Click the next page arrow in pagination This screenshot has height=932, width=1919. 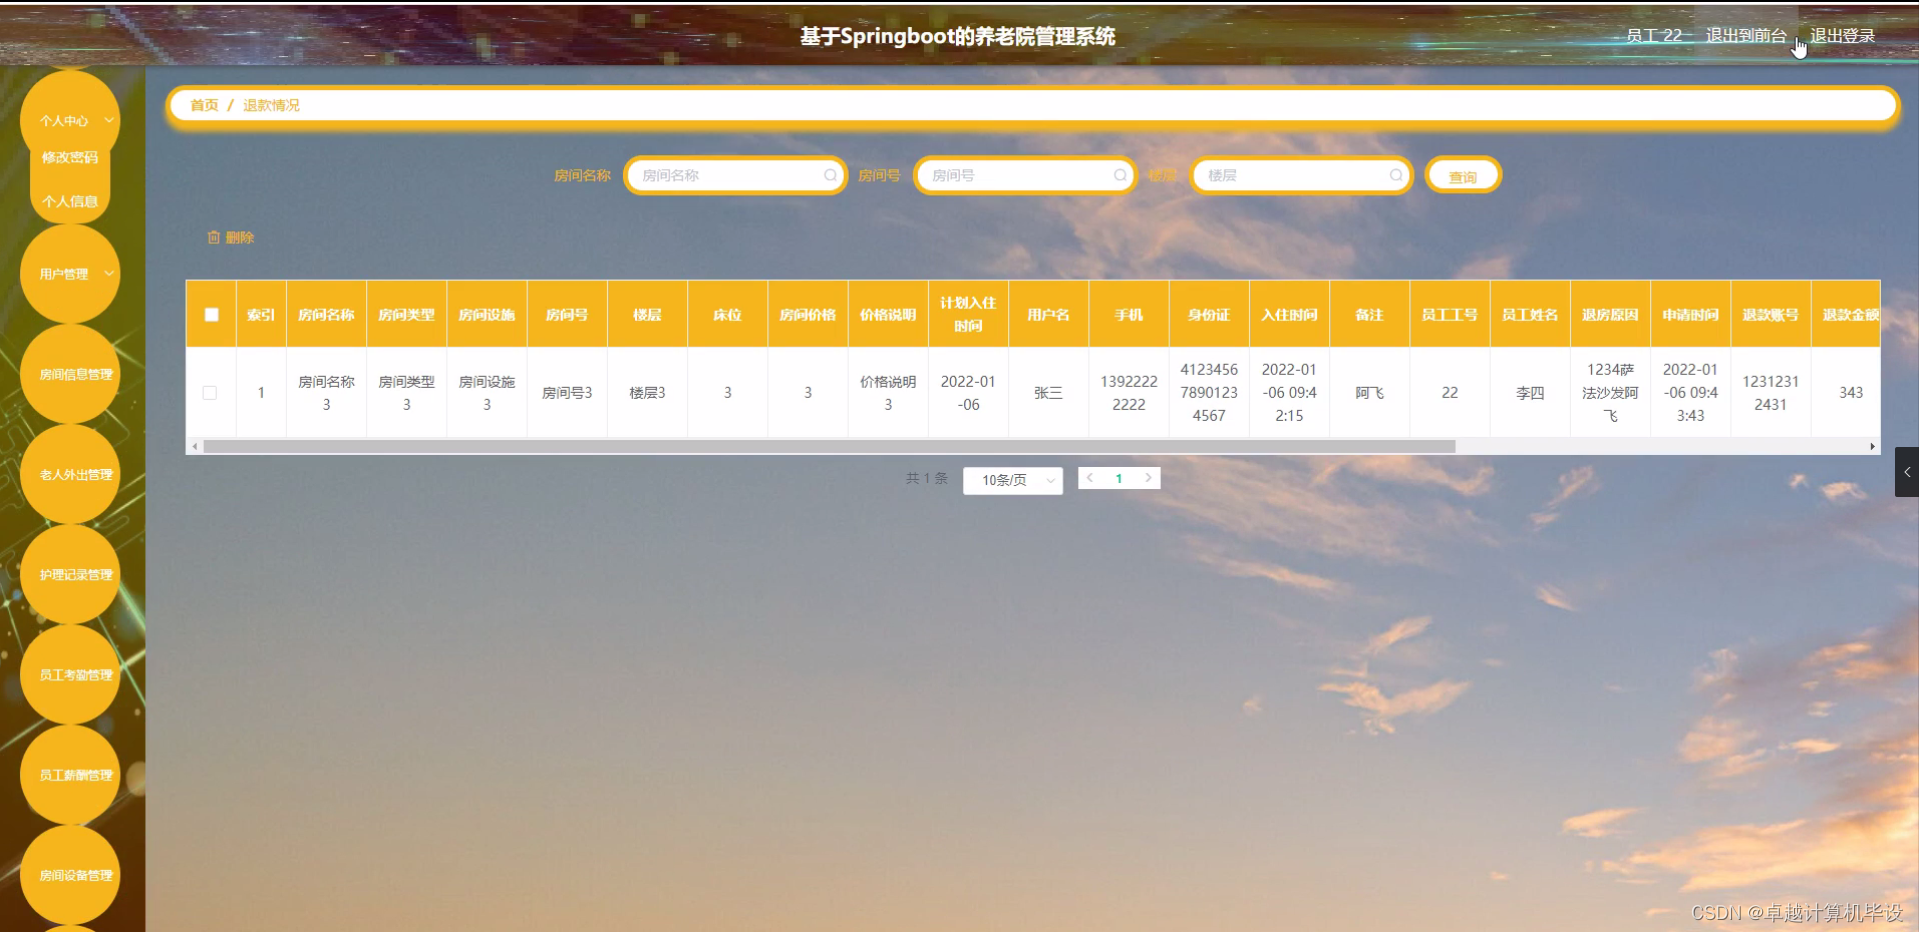(x=1148, y=478)
